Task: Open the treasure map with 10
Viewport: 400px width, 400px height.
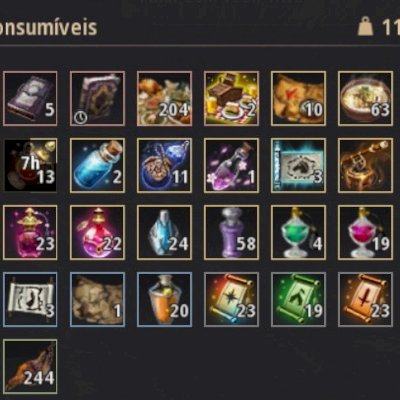Action: tap(298, 98)
